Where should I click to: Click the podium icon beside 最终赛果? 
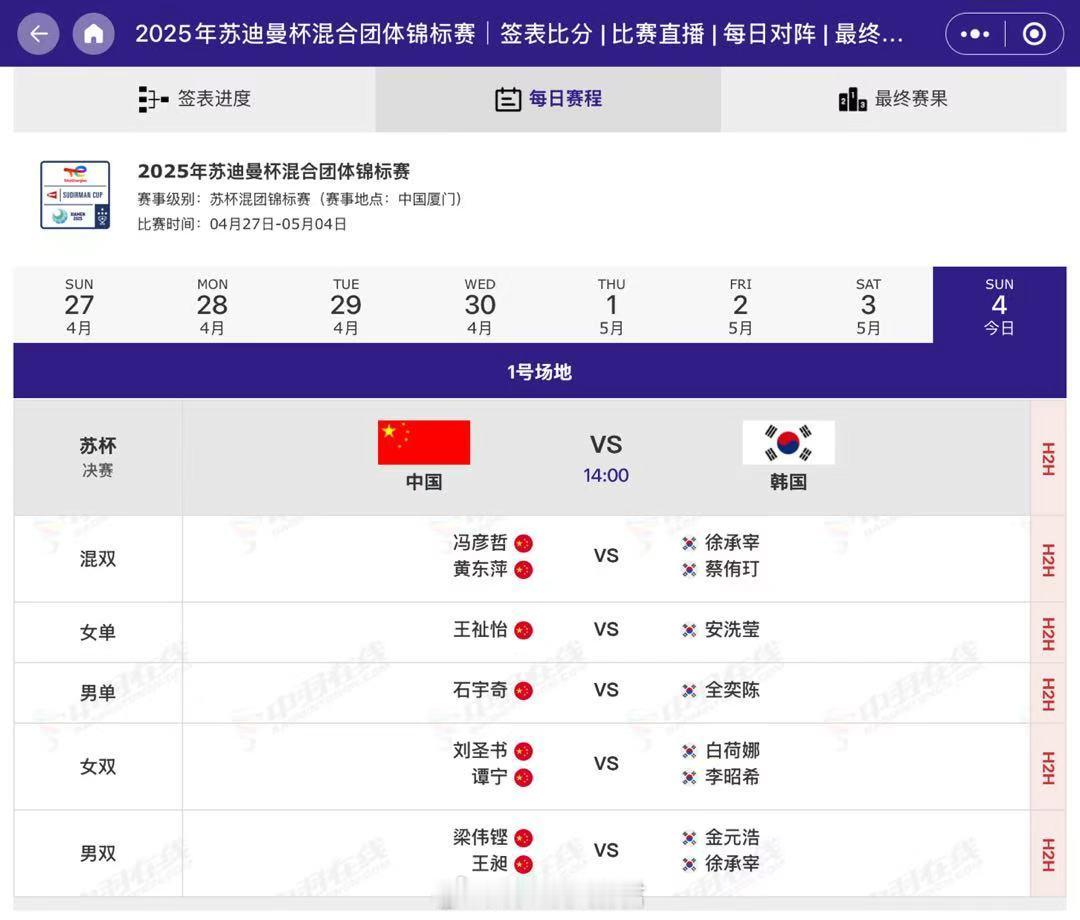click(x=853, y=99)
